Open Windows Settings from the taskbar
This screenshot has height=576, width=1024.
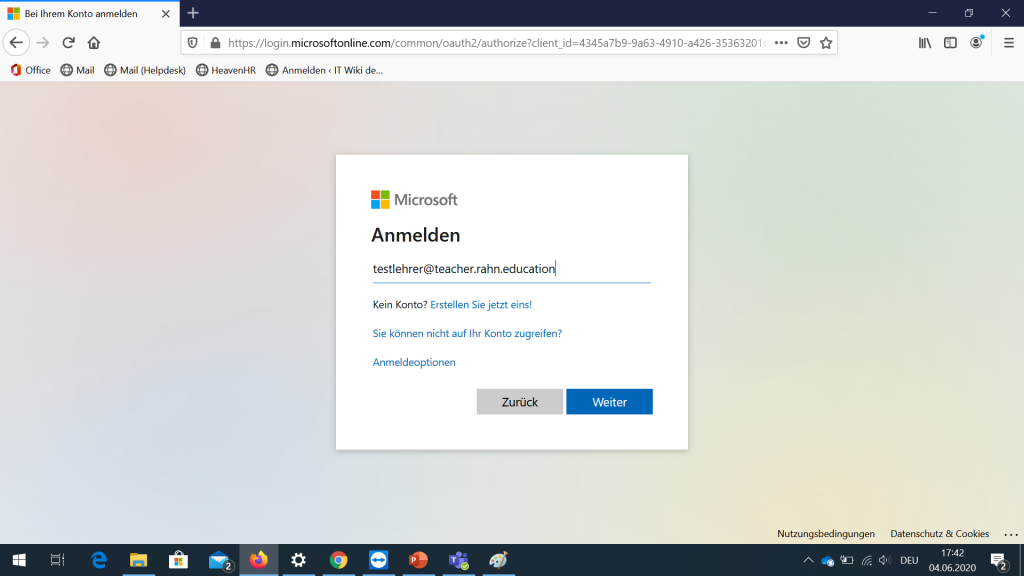pos(298,560)
